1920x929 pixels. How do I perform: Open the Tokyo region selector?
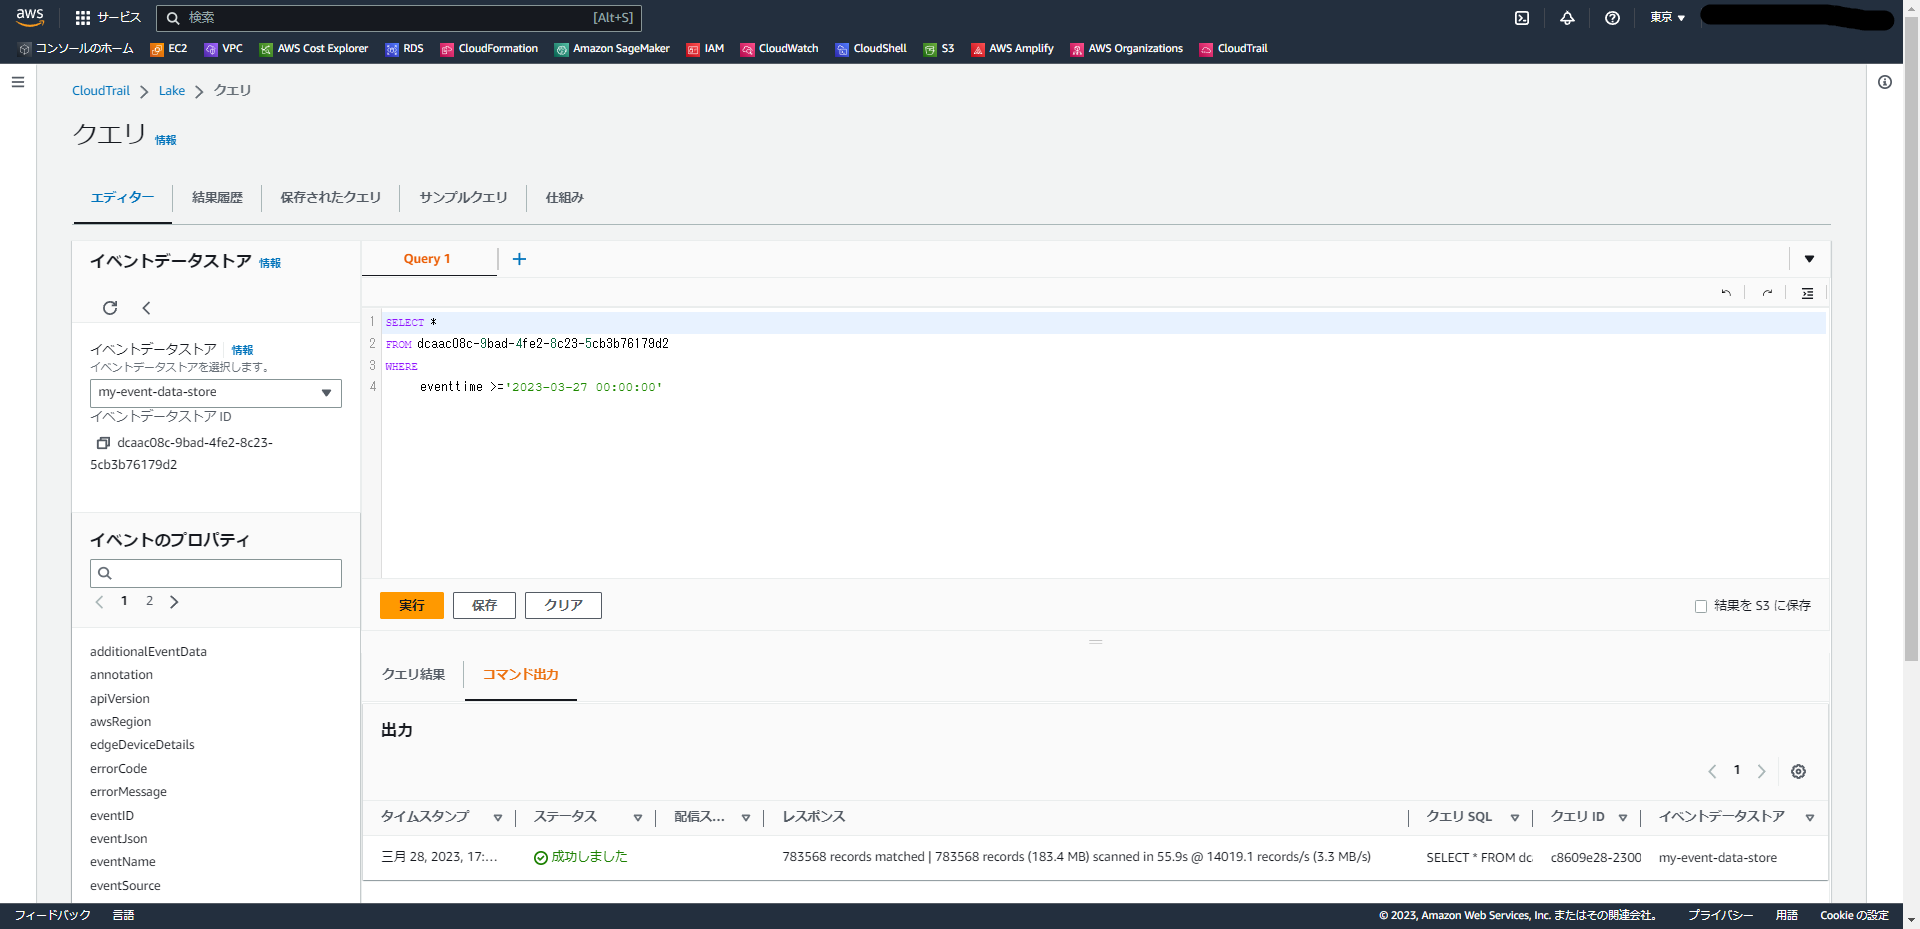click(1667, 17)
